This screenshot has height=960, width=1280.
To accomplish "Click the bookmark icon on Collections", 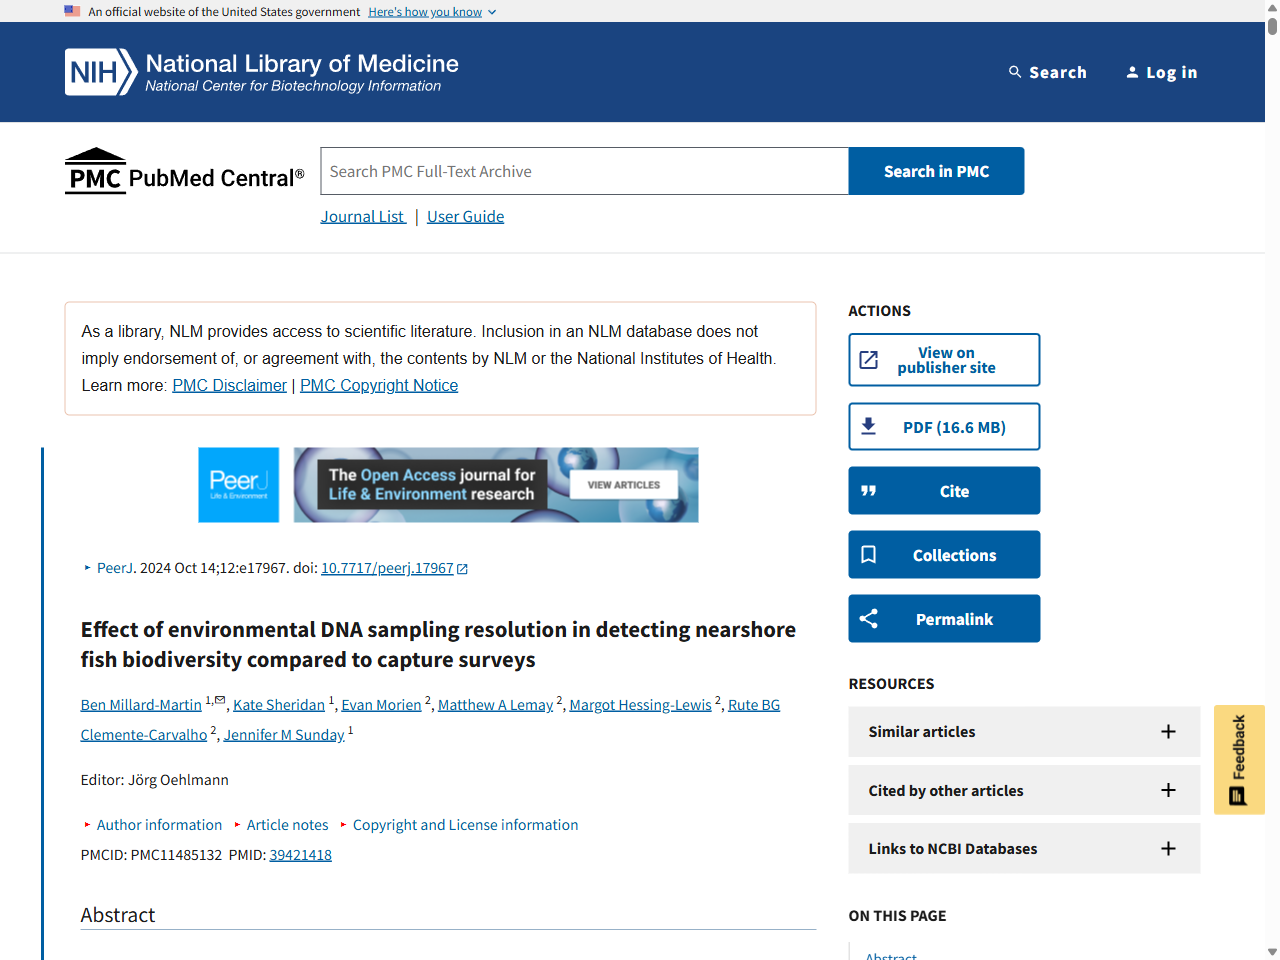I will pyautogui.click(x=869, y=555).
